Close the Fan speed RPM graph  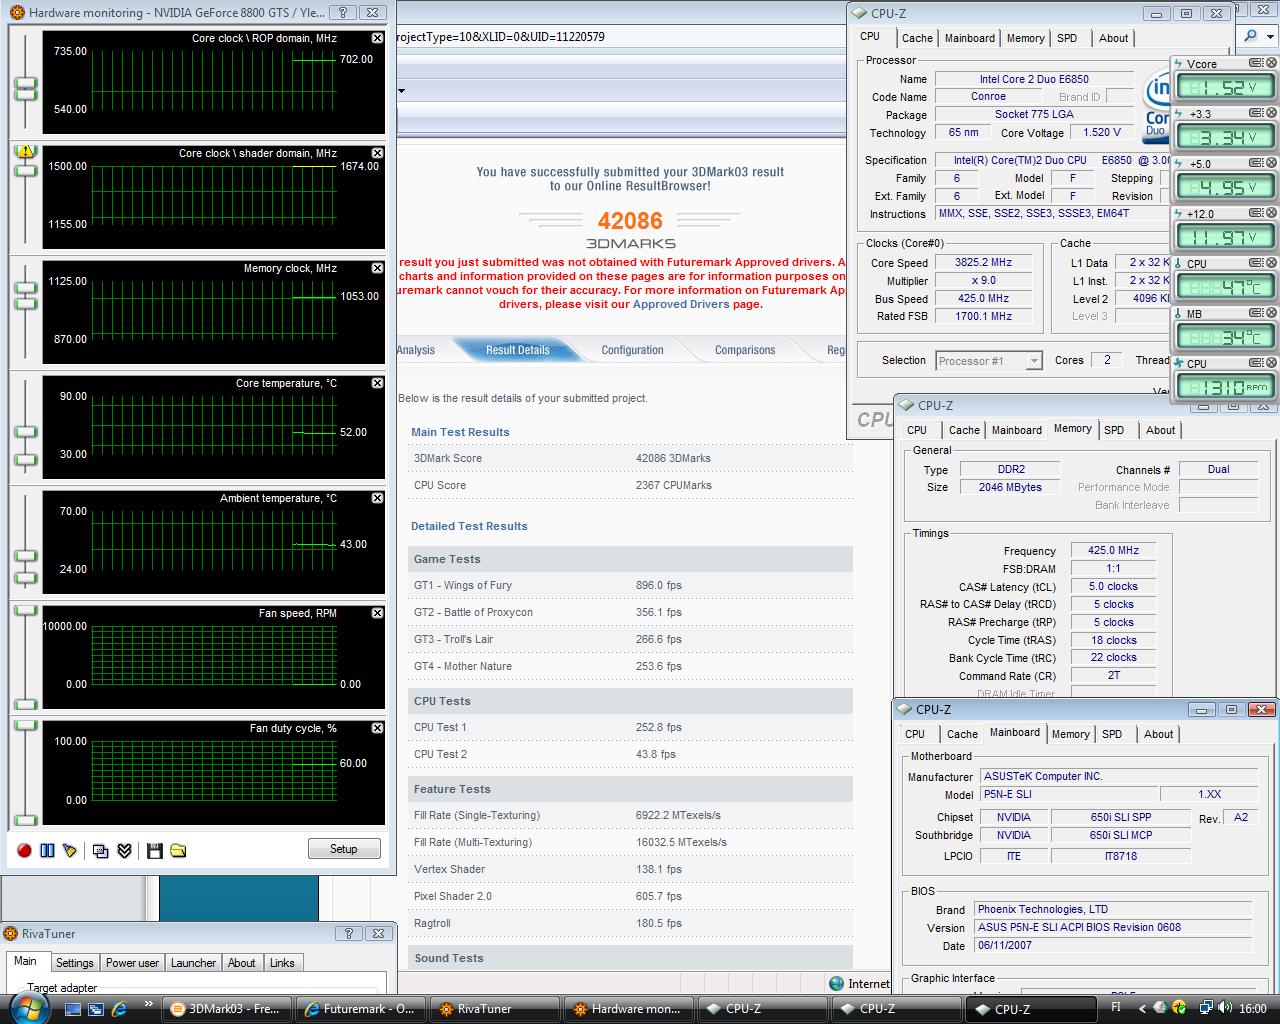377,613
